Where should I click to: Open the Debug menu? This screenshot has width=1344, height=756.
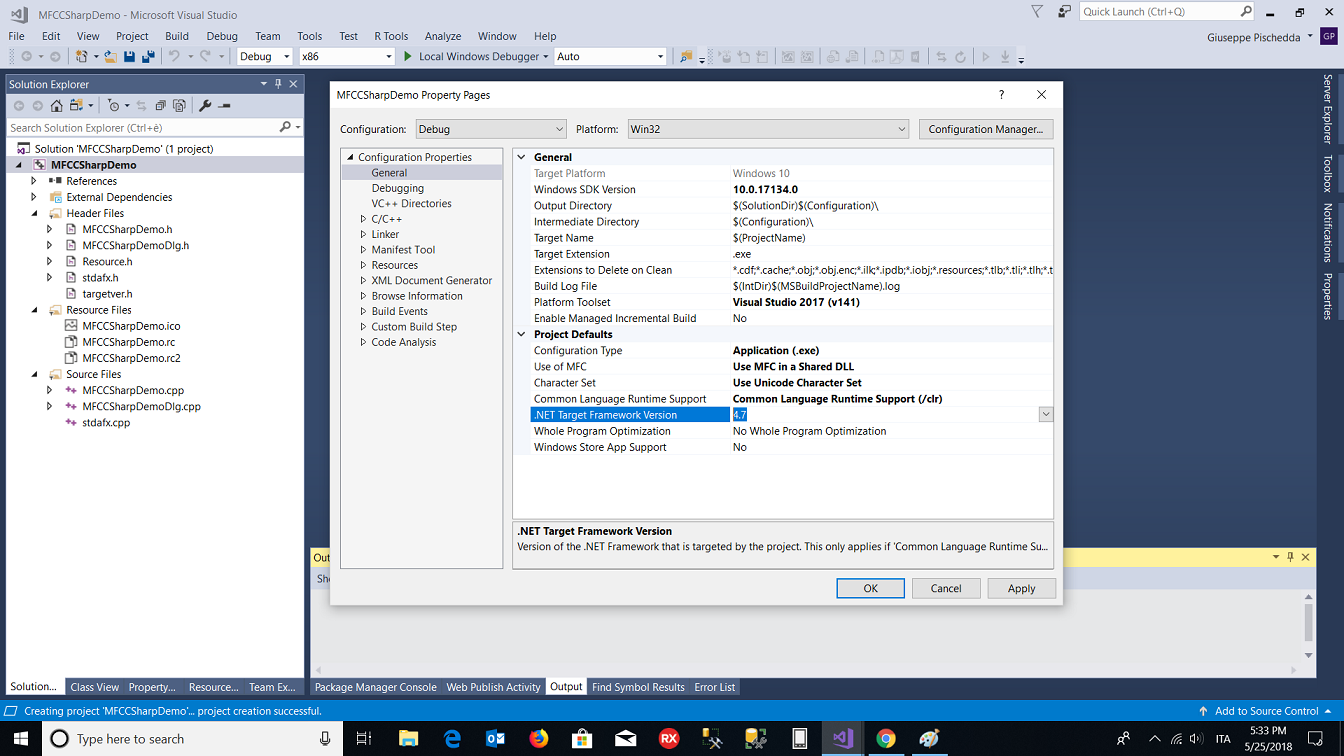point(222,36)
